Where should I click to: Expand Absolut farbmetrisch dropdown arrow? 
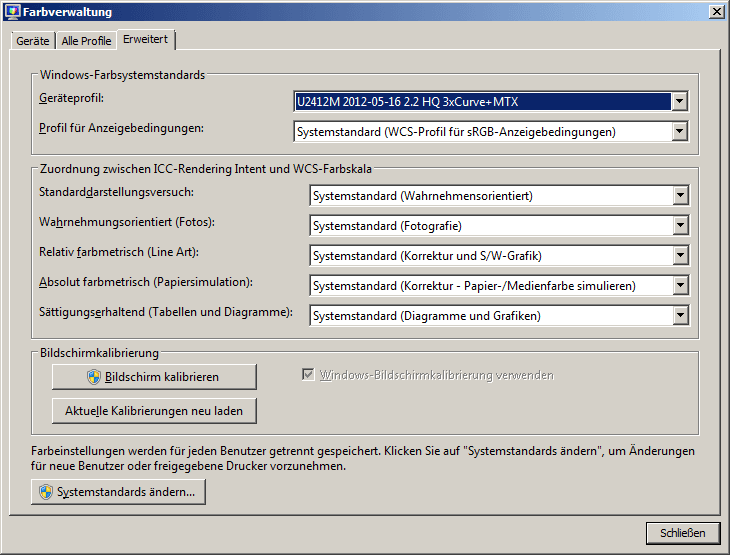680,286
